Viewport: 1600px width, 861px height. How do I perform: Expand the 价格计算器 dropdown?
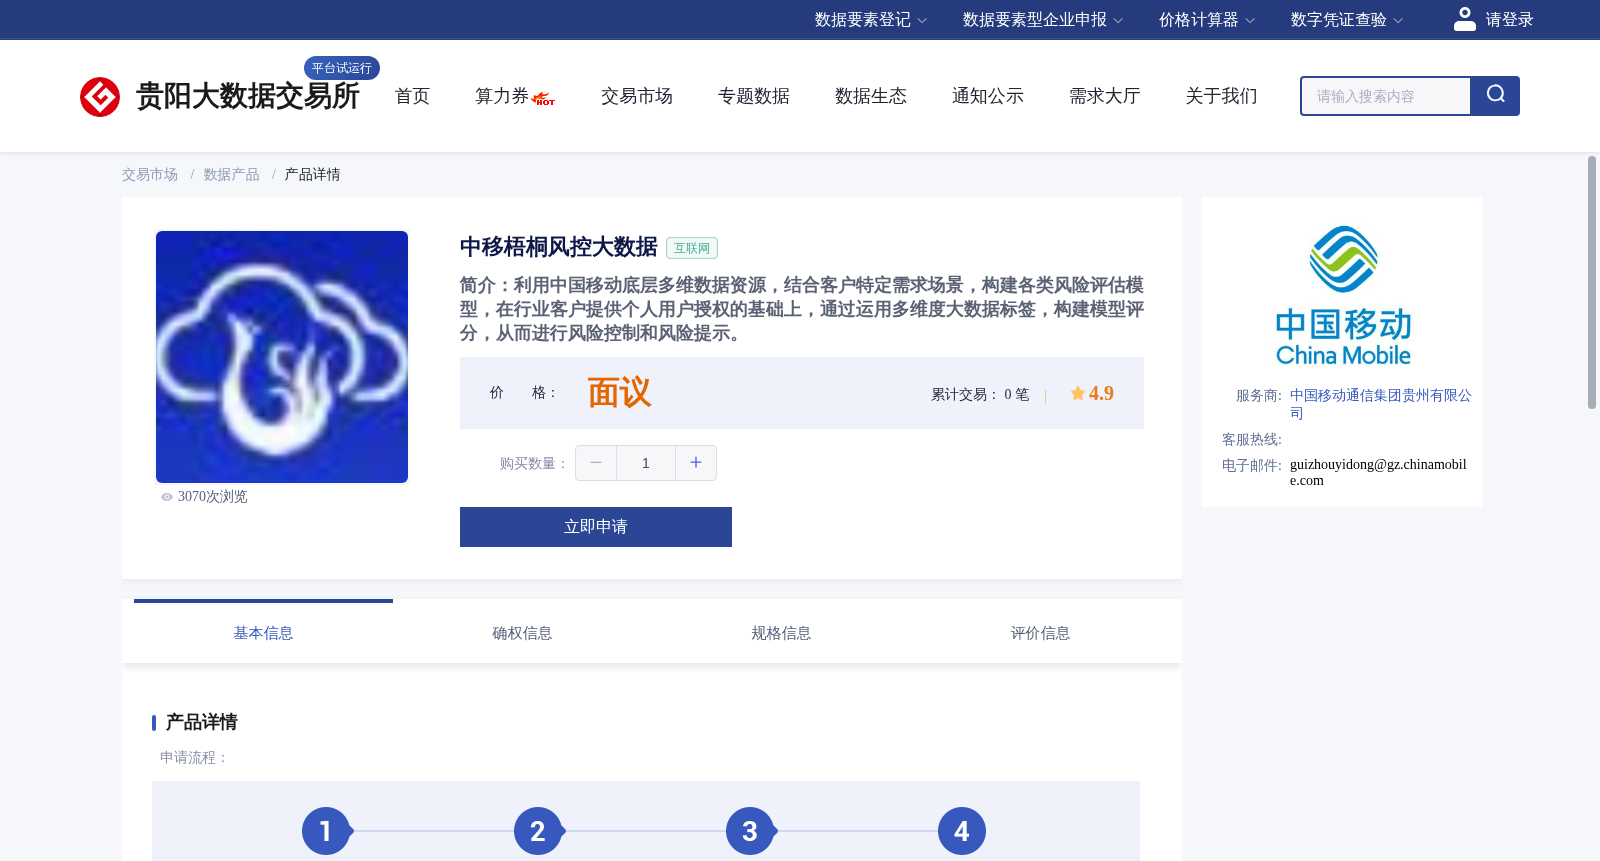coord(1207,20)
